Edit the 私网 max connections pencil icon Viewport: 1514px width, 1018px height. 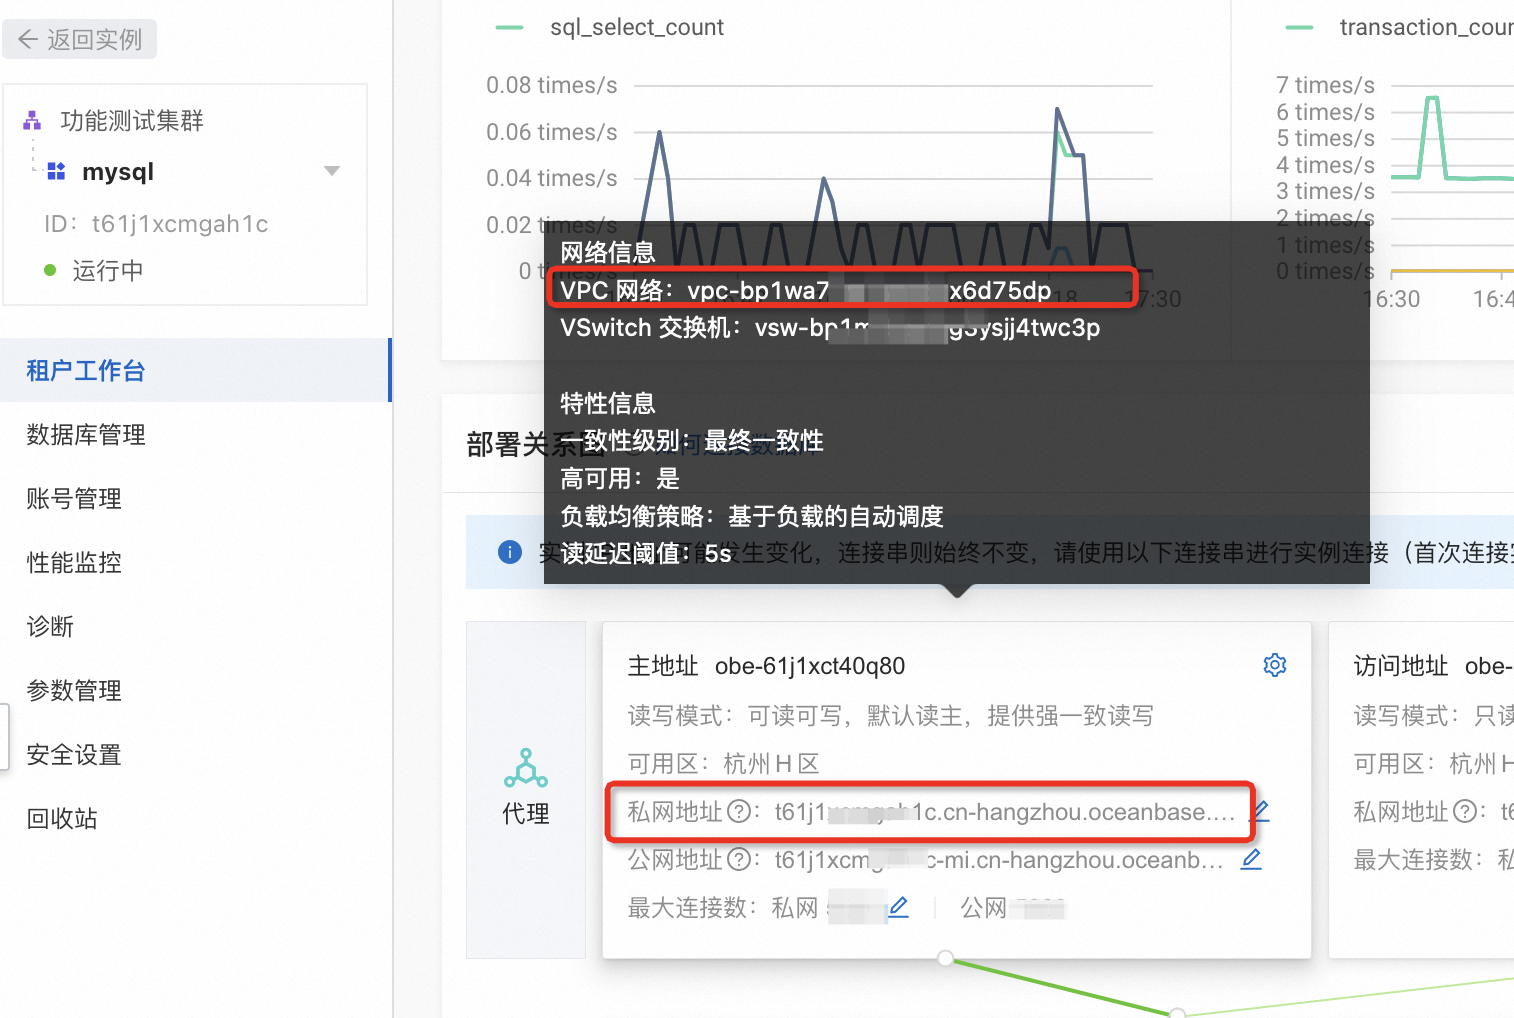898,907
